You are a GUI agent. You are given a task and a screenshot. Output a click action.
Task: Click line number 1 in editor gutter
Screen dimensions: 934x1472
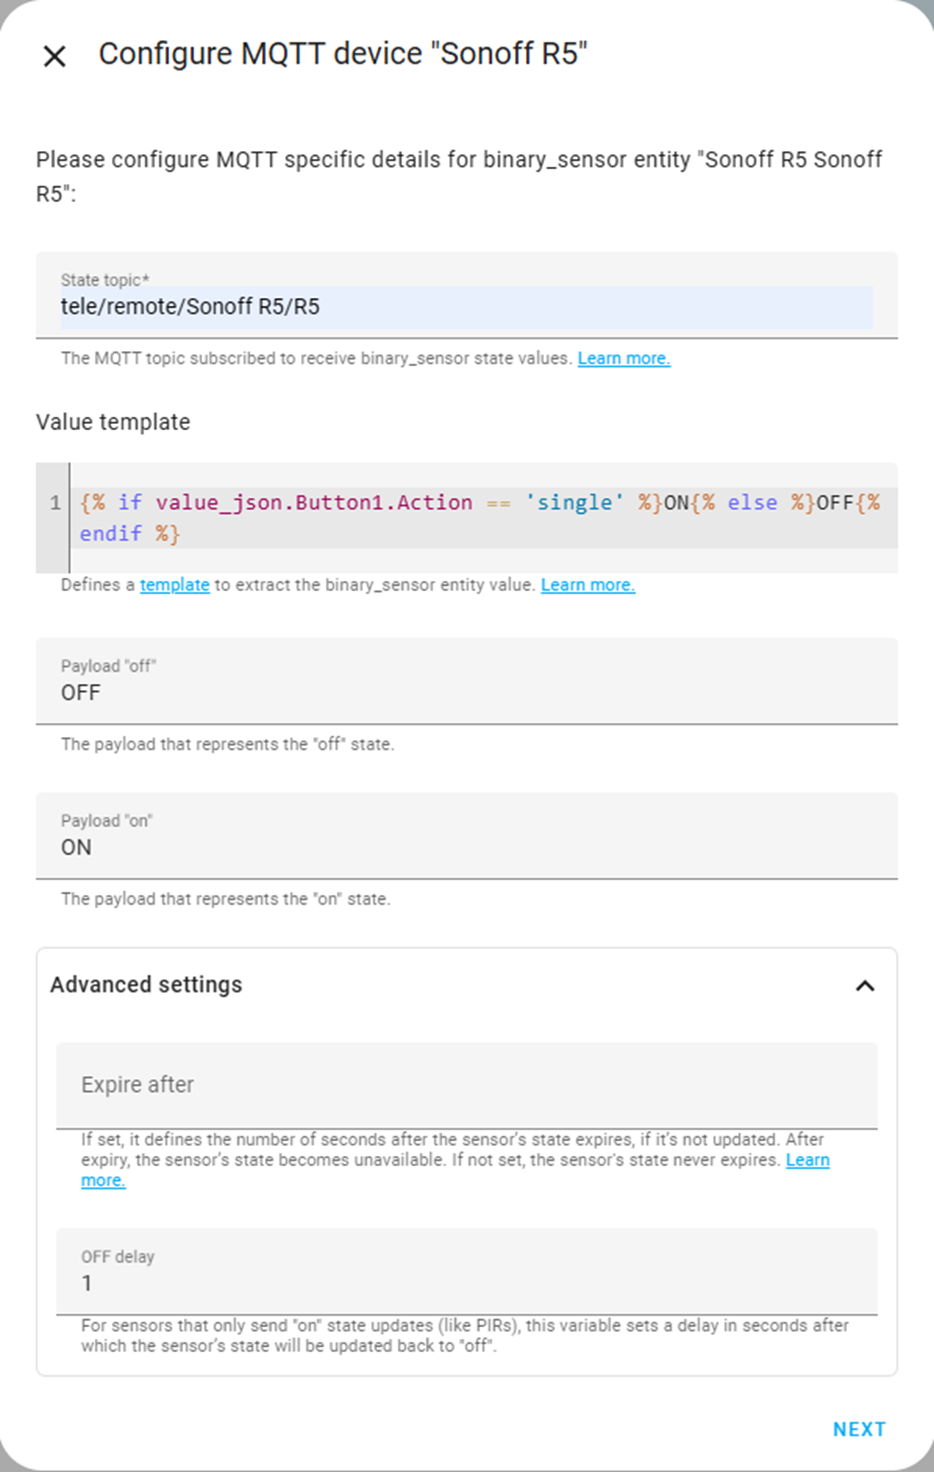point(55,503)
